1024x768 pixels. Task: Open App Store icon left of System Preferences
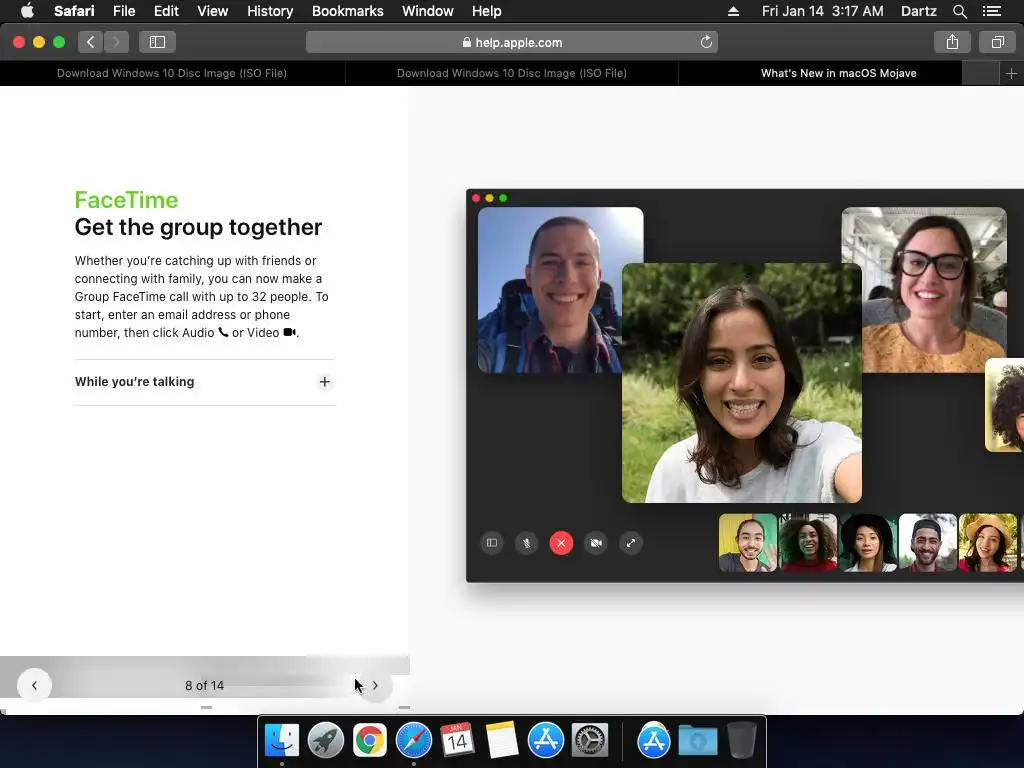tap(546, 741)
